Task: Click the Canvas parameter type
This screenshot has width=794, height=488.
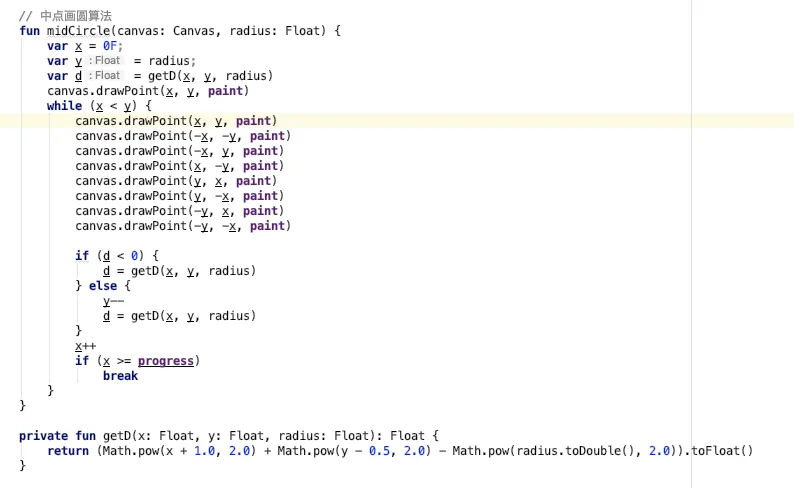Action: tap(198, 31)
